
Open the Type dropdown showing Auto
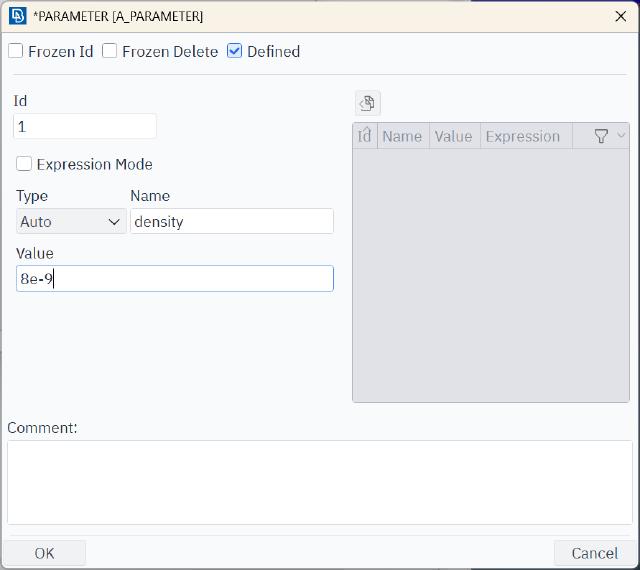tap(70, 222)
